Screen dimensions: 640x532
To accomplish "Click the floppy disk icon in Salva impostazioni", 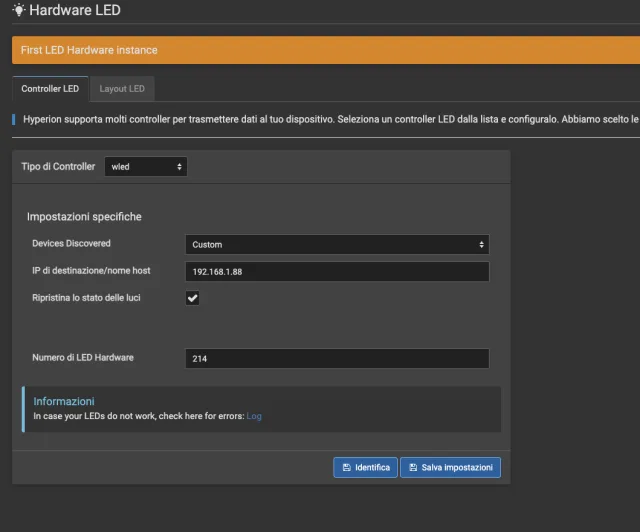I will coord(413,467).
